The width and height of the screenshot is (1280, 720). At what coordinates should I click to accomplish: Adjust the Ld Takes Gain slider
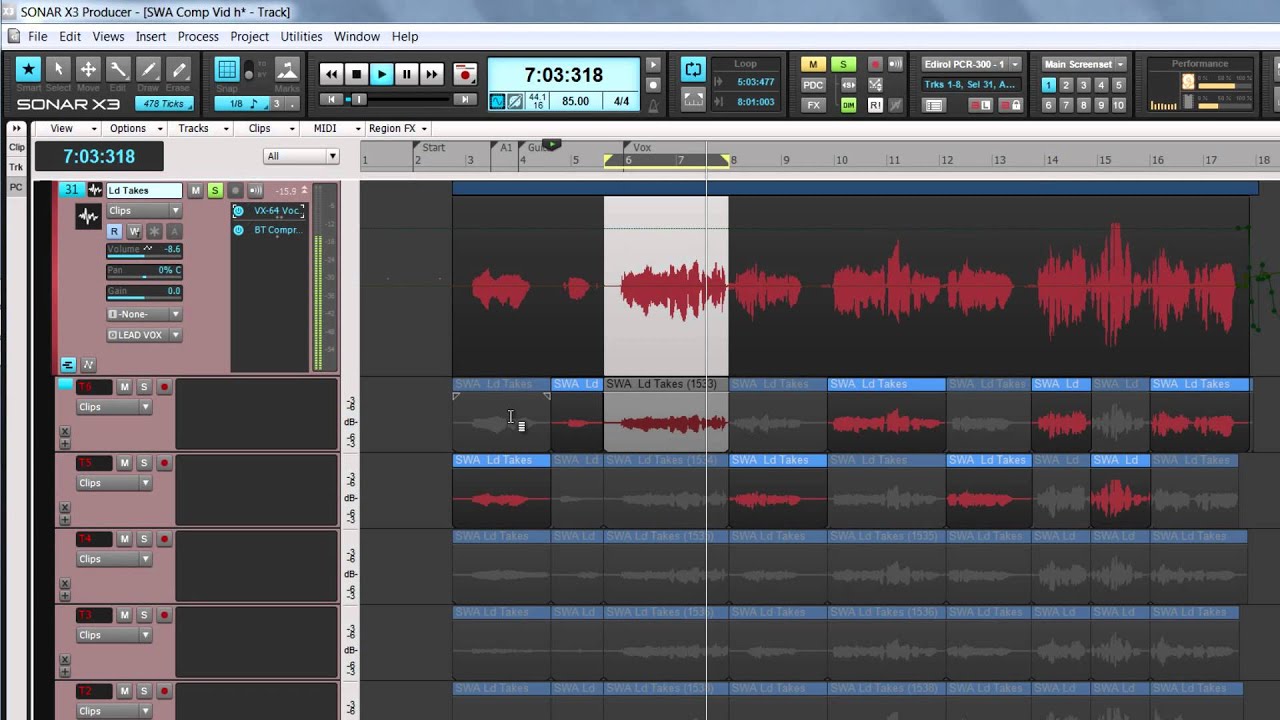coord(144,291)
